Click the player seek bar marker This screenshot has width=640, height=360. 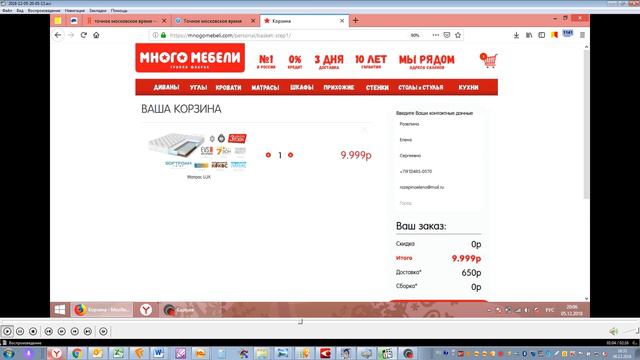[x=300, y=322]
